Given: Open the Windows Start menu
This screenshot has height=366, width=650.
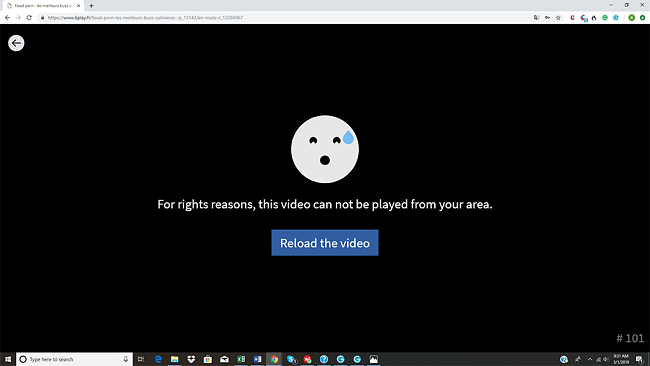Looking at the screenshot, I should pyautogui.click(x=8, y=359).
